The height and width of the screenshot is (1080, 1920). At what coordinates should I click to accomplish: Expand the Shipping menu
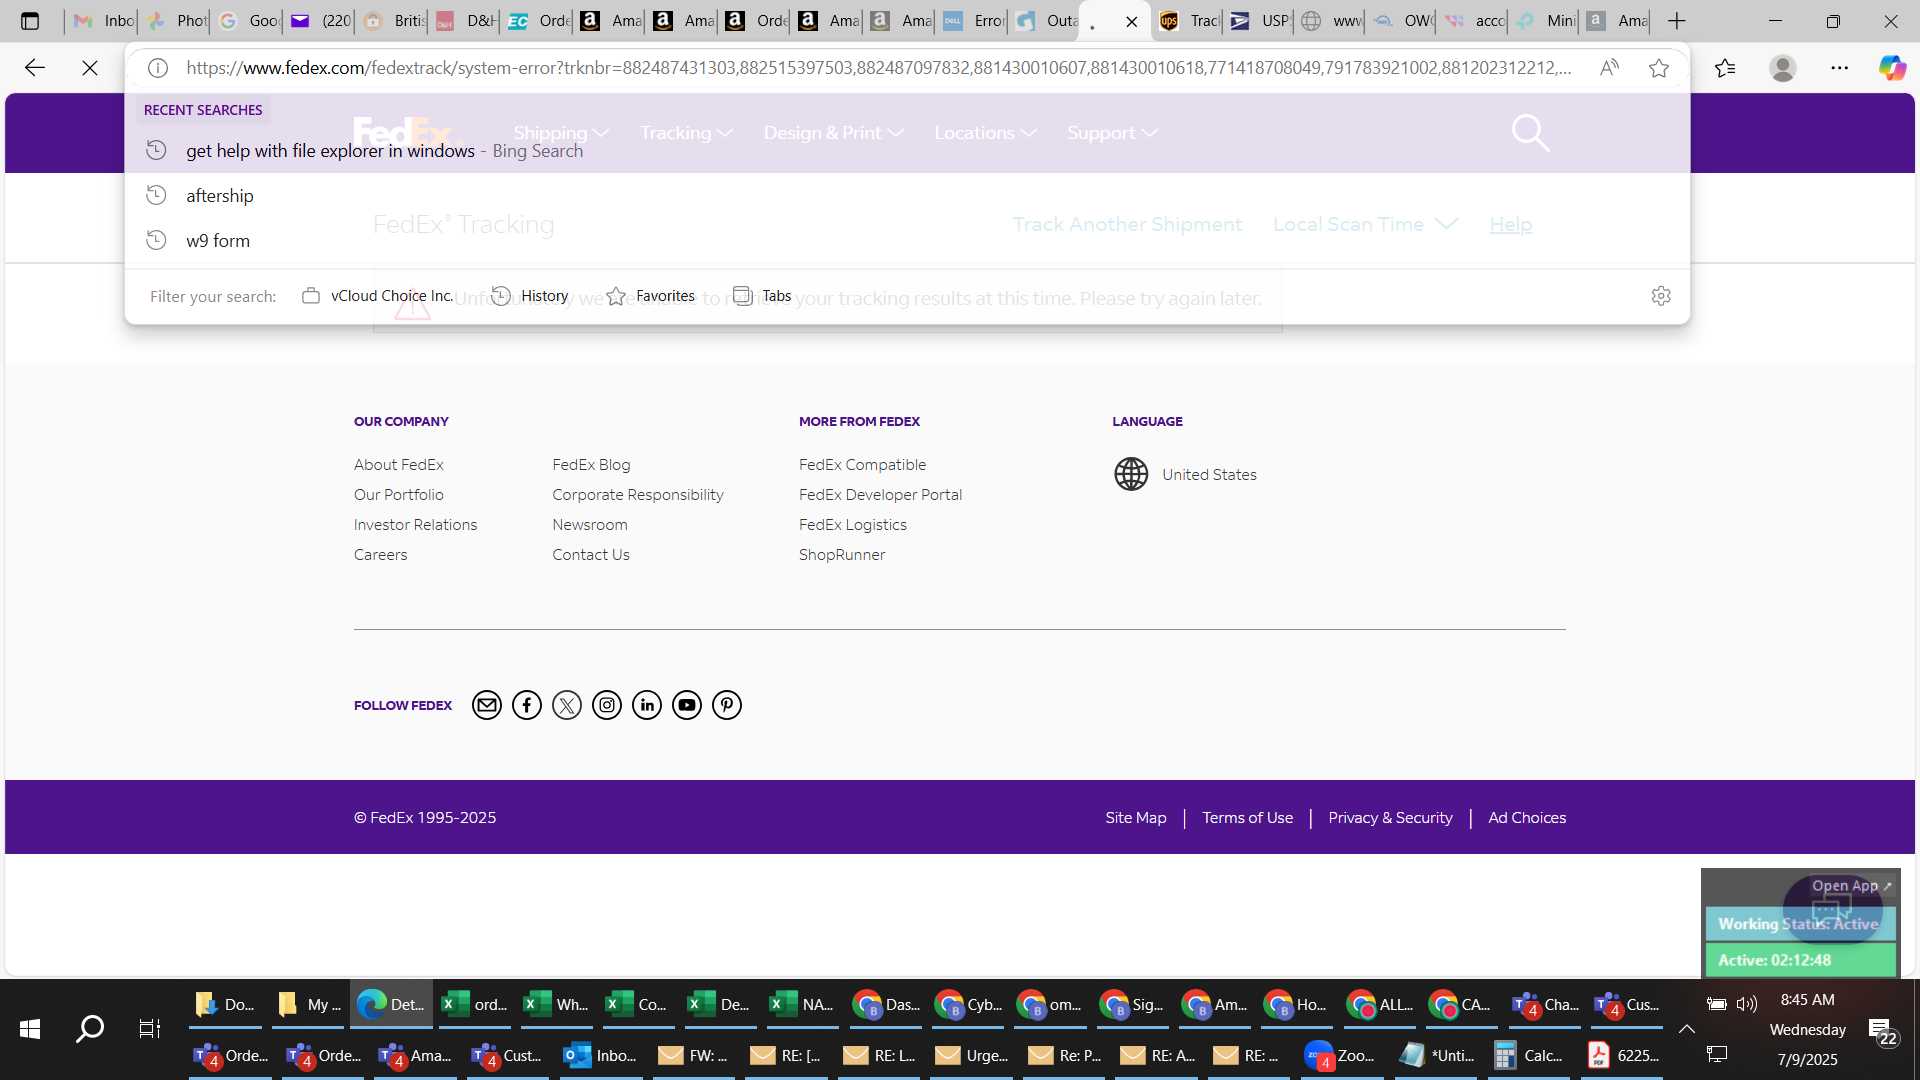(561, 133)
